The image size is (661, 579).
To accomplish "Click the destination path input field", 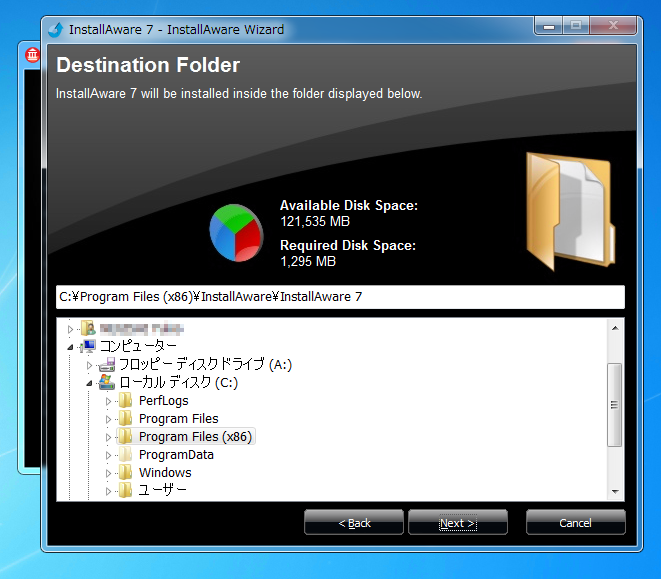I will pyautogui.click(x=340, y=297).
